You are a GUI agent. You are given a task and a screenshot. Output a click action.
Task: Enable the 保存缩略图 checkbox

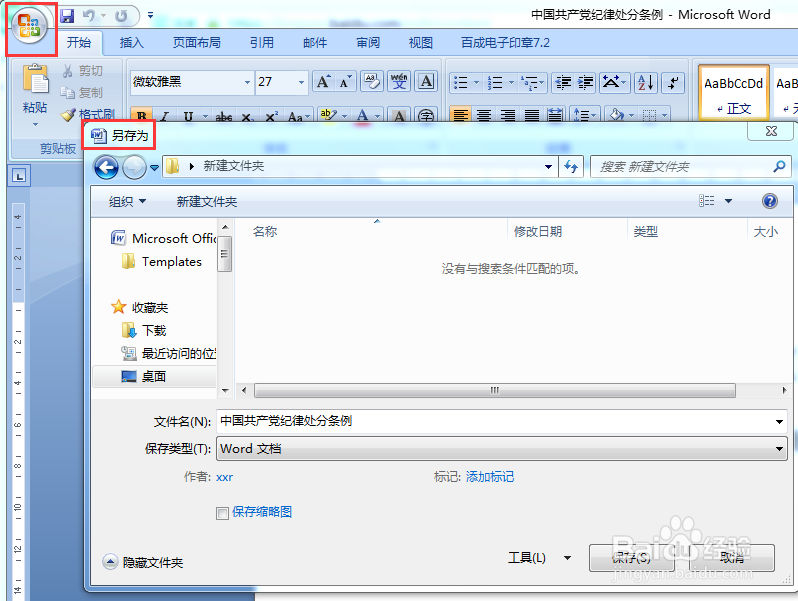222,513
